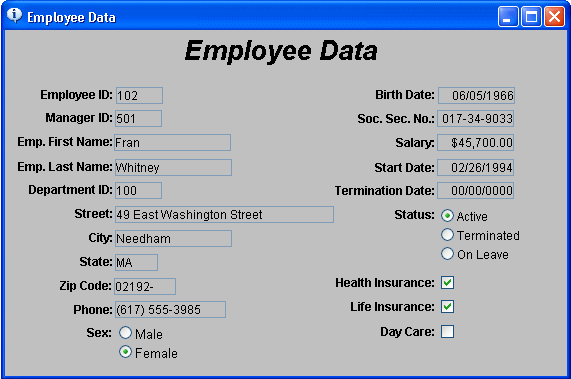Click the Termination Date label
The width and height of the screenshot is (571, 379).
(x=385, y=191)
